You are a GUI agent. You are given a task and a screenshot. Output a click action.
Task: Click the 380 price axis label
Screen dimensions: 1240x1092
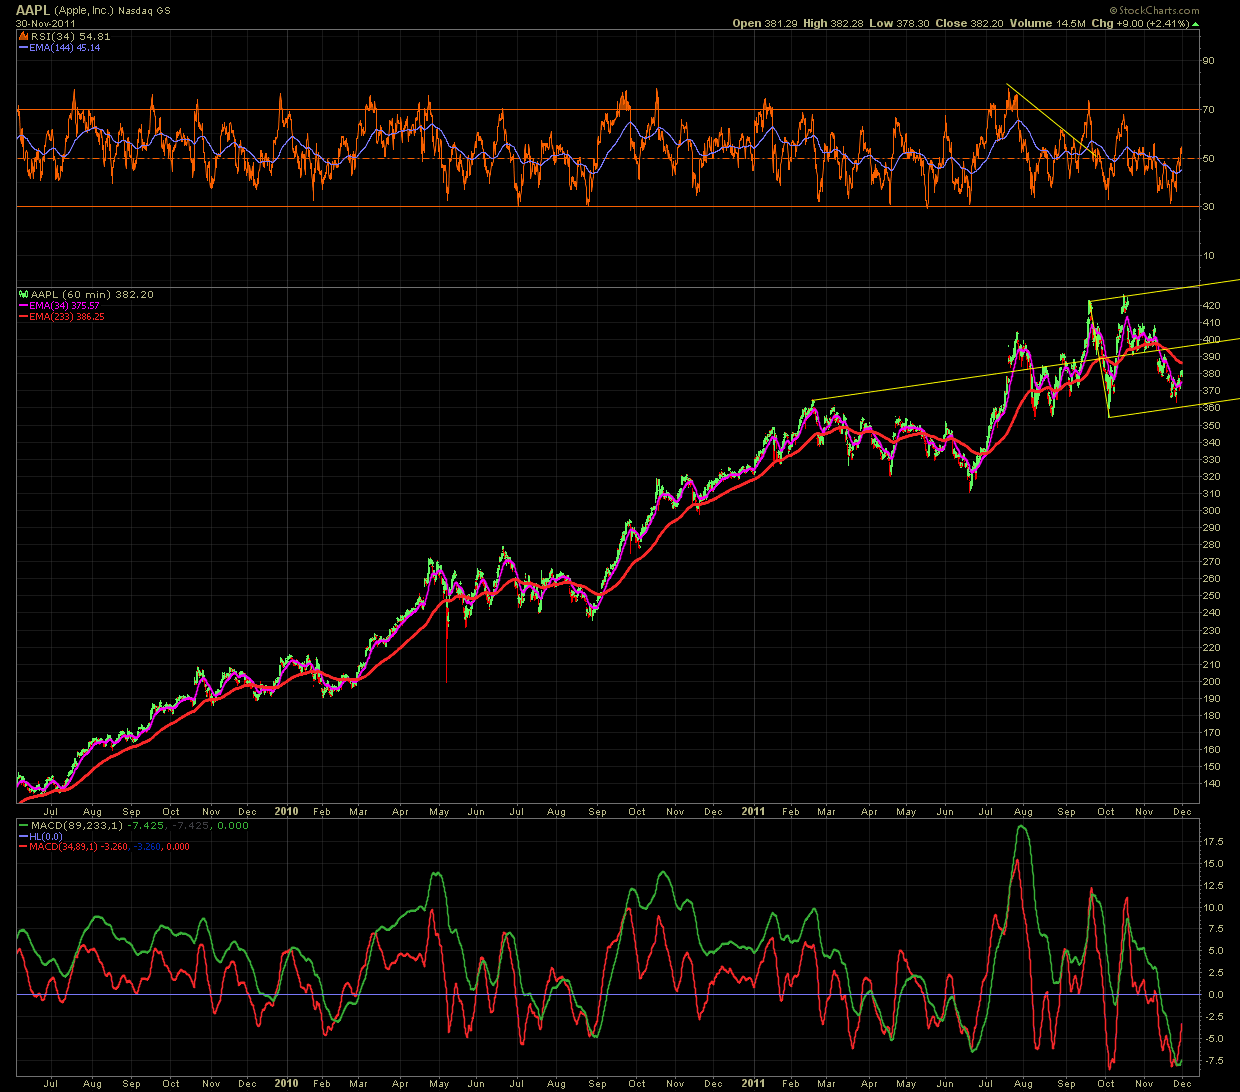click(1211, 374)
